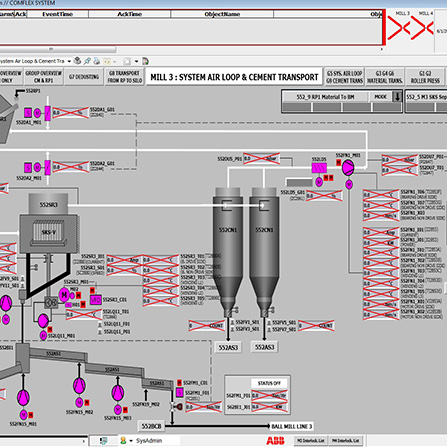Sort alarm list by AckTime column
This screenshot has width=447, height=447.
pyautogui.click(x=129, y=14)
